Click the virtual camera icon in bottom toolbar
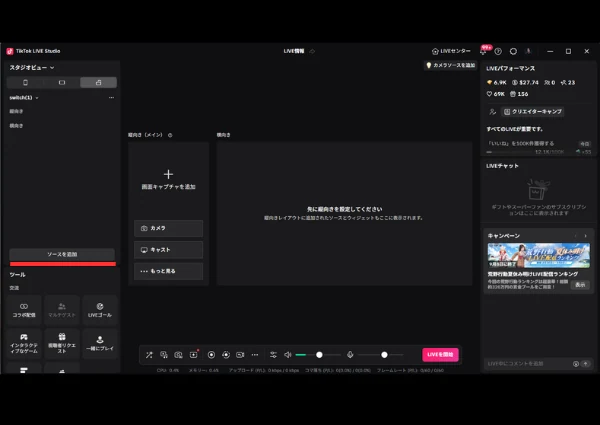 point(240,355)
